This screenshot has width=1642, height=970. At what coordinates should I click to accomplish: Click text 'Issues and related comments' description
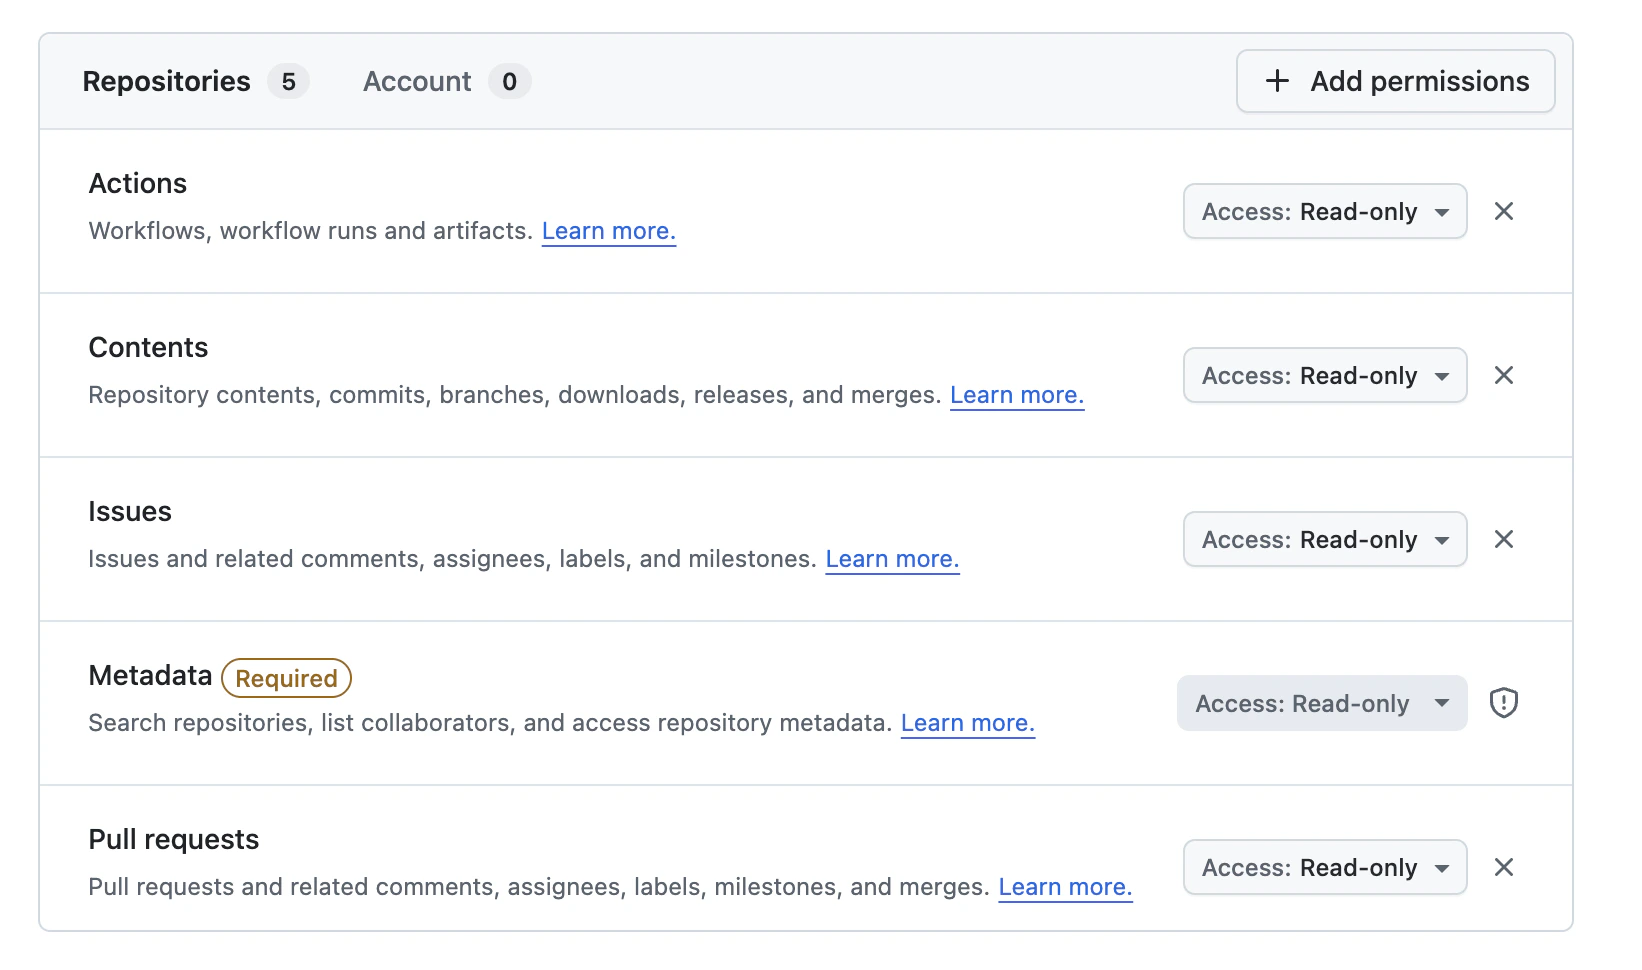[452, 559]
